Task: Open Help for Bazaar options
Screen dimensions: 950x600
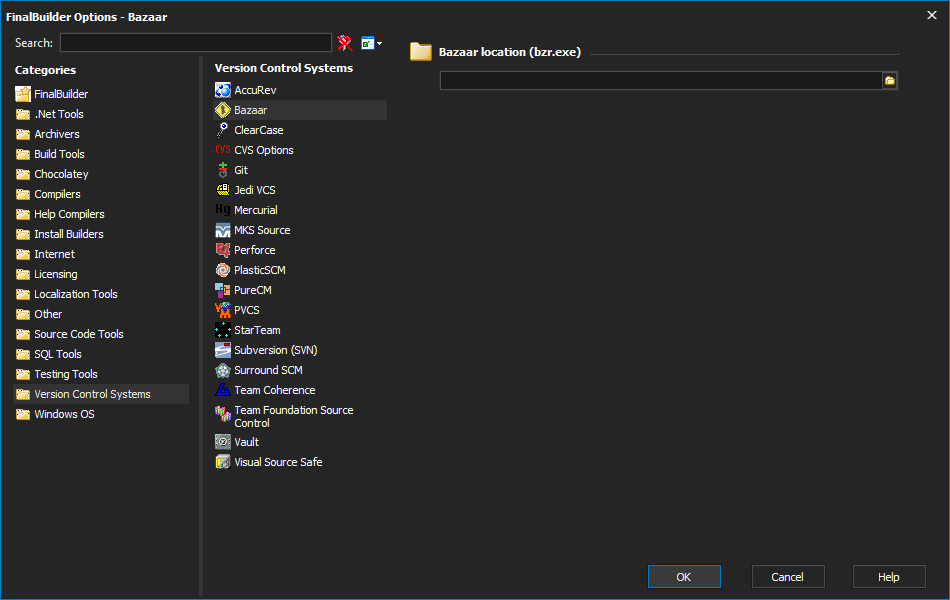Action: coord(889,576)
